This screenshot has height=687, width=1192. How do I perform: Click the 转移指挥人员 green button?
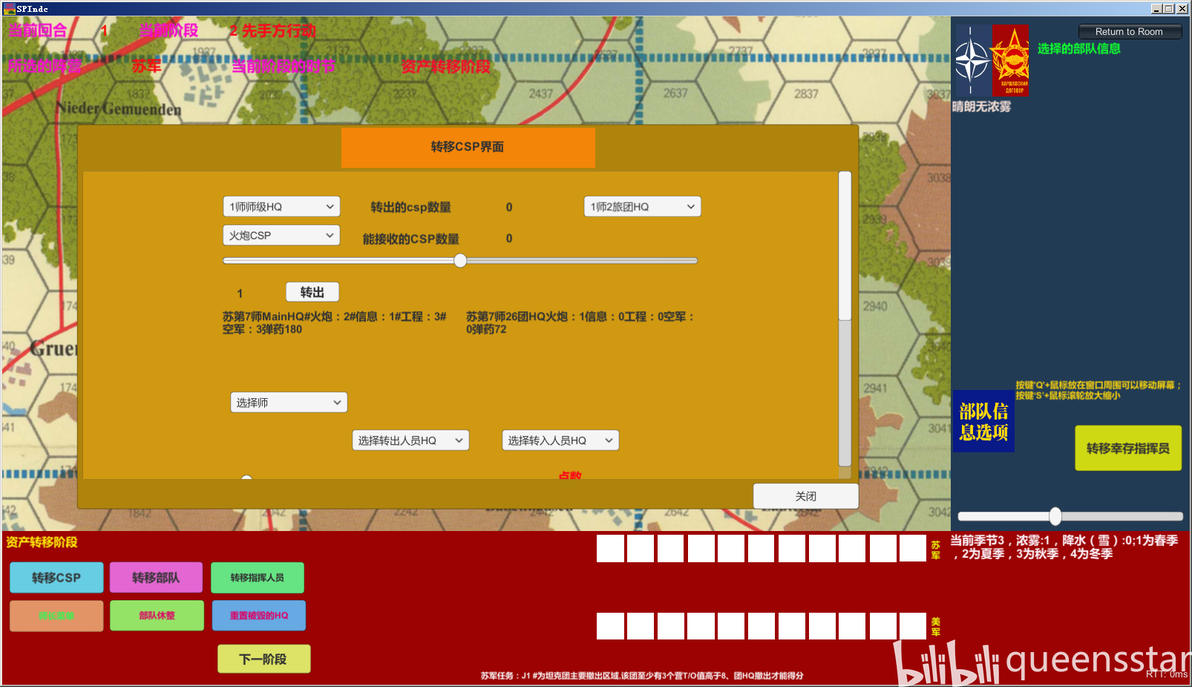(257, 578)
